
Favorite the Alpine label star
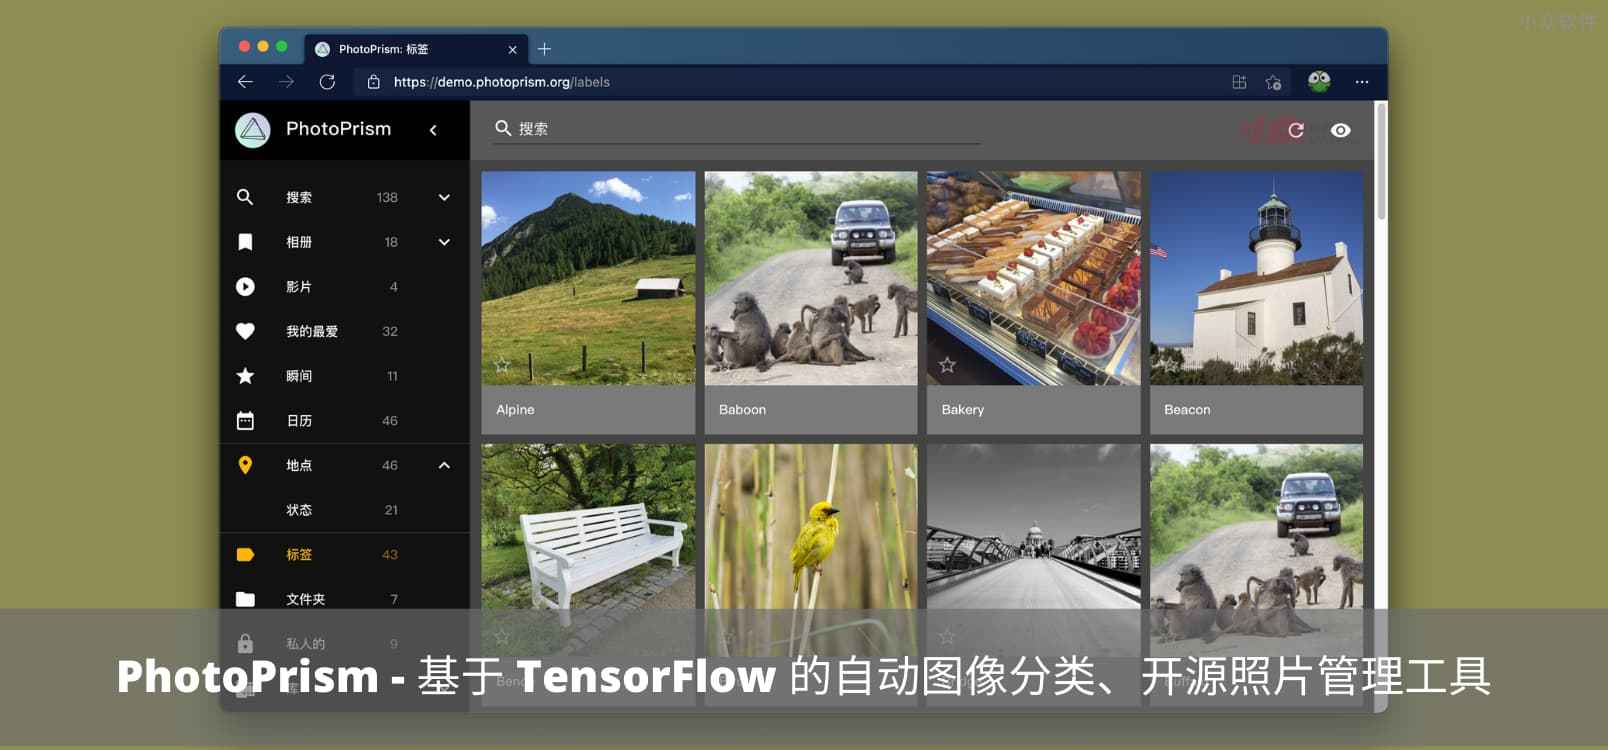click(502, 365)
